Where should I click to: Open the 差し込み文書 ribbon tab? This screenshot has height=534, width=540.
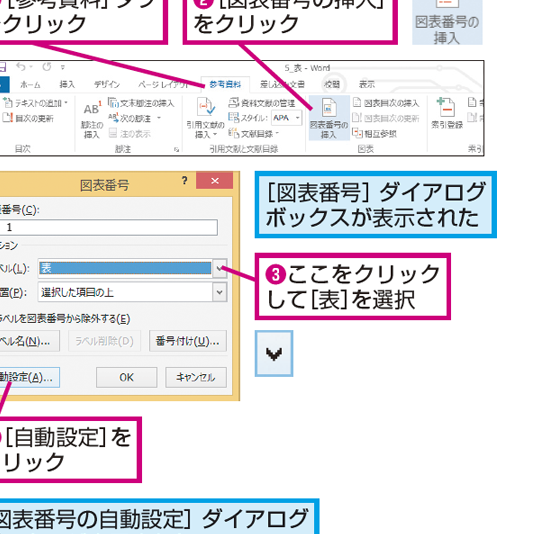point(282,84)
